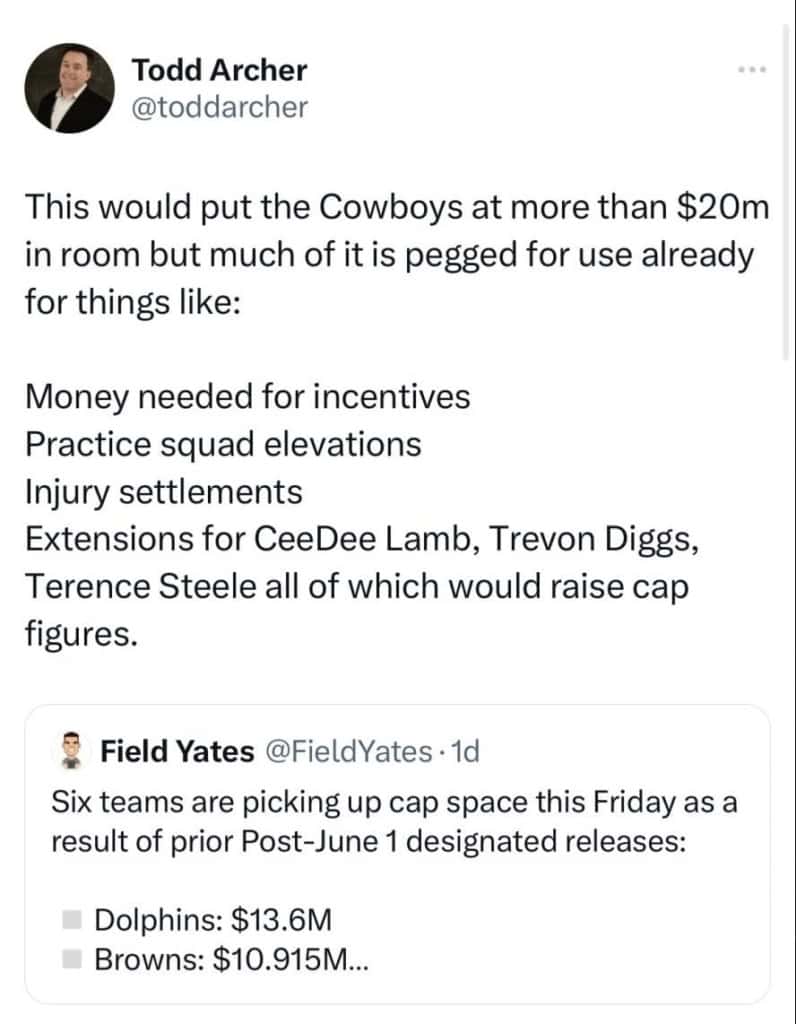Click the "Injury settlements" line

tap(164, 492)
